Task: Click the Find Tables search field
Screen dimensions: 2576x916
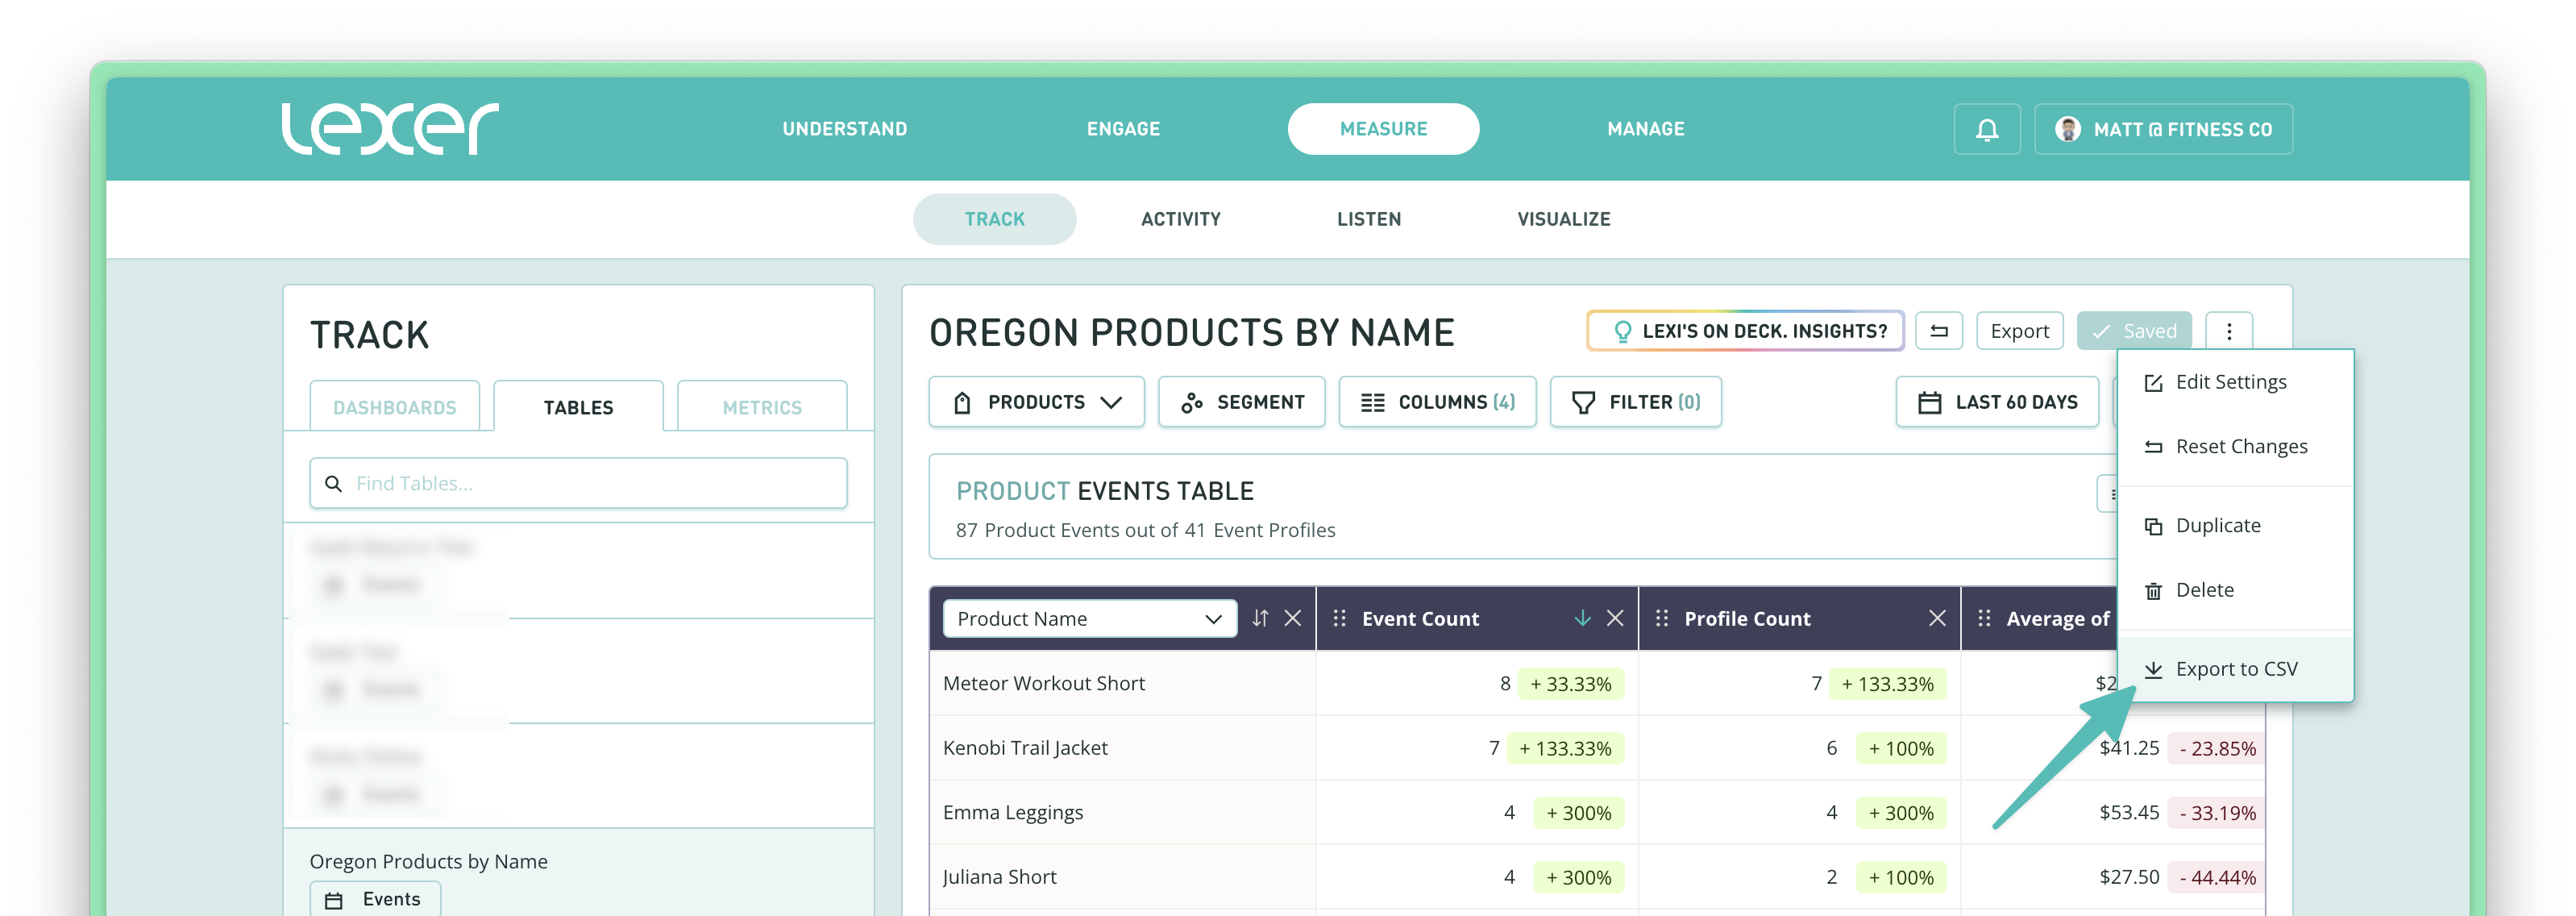Action: coord(578,483)
